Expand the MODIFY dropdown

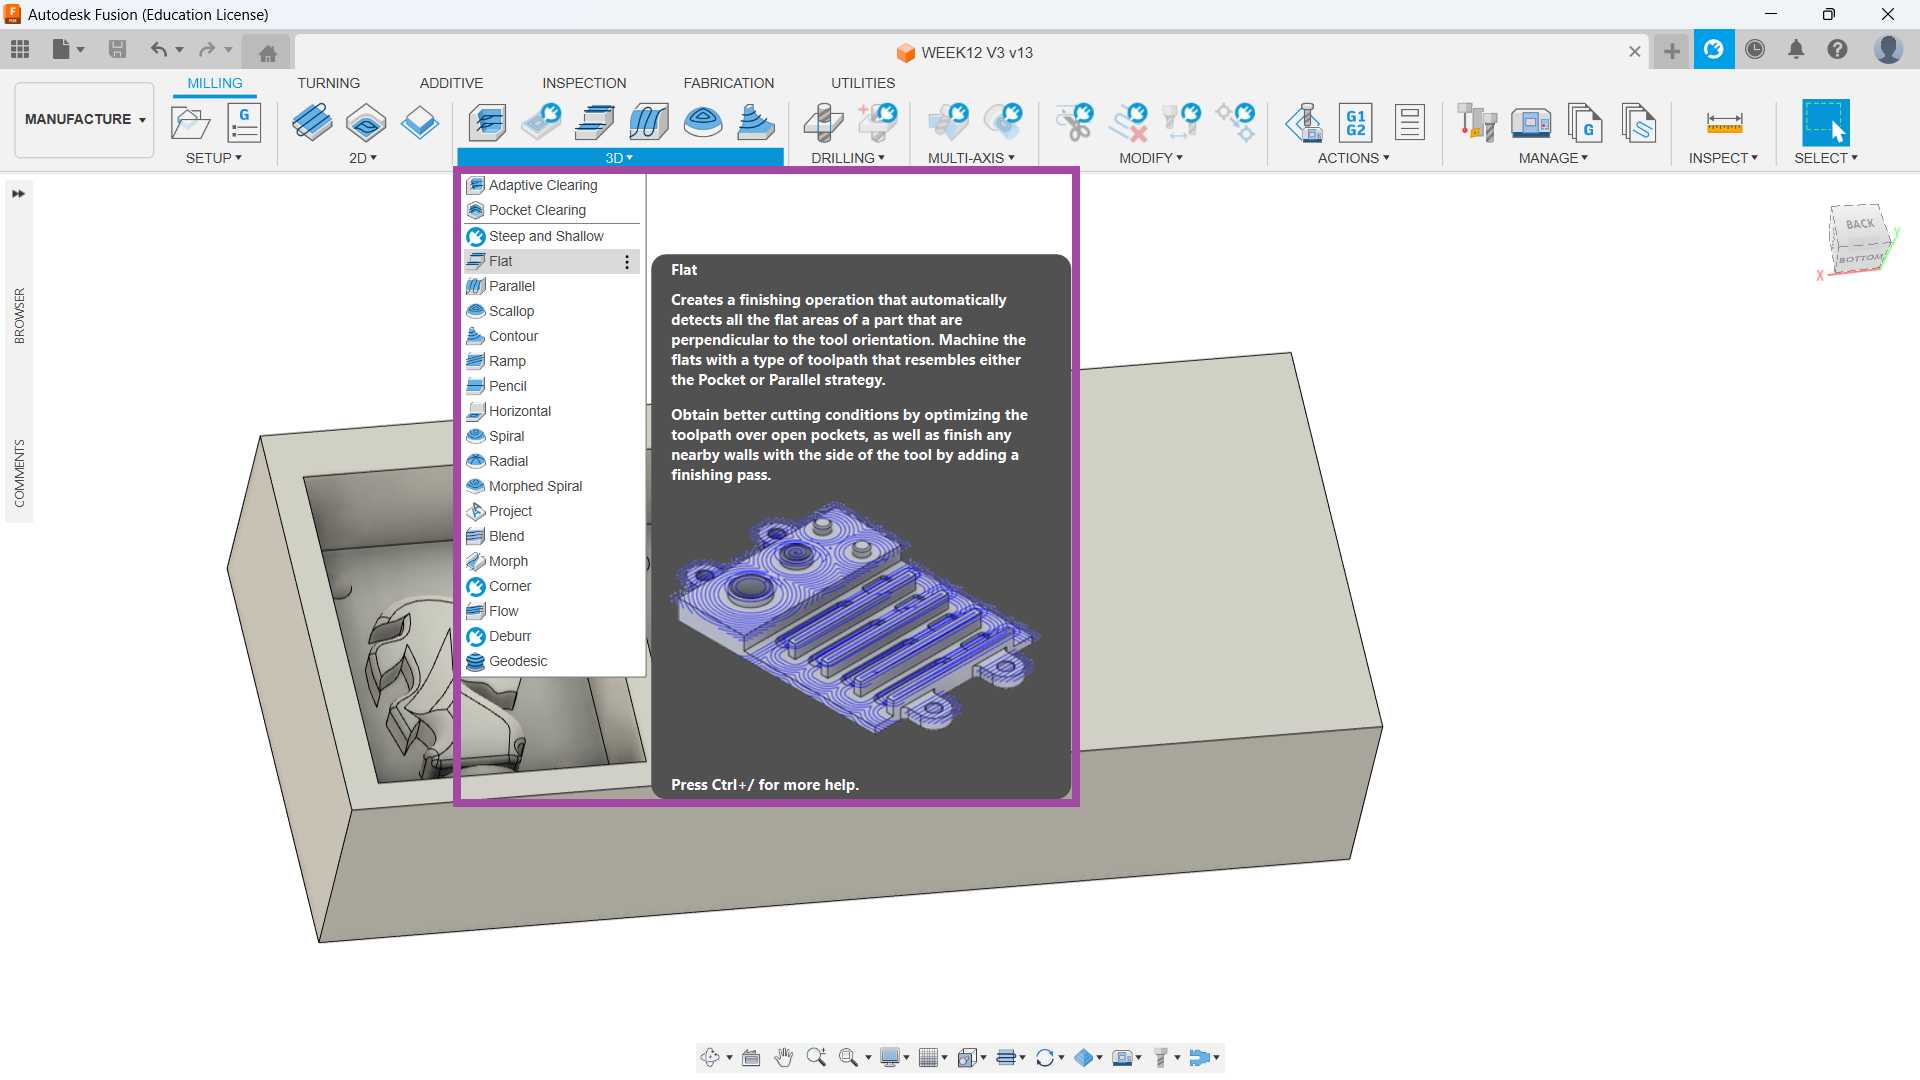pyautogui.click(x=1150, y=158)
